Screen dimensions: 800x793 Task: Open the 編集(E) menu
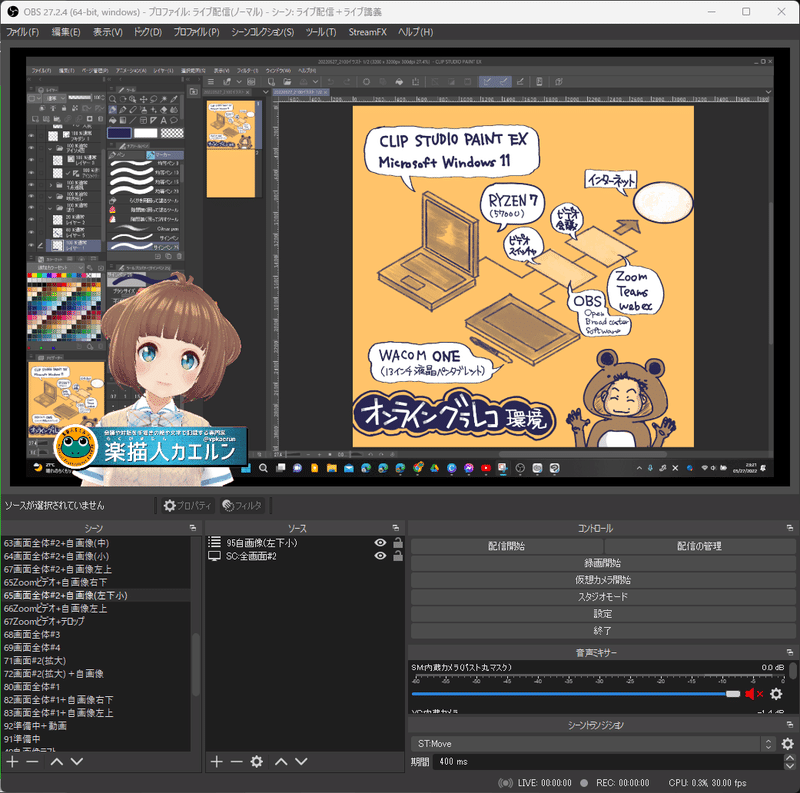[66, 32]
